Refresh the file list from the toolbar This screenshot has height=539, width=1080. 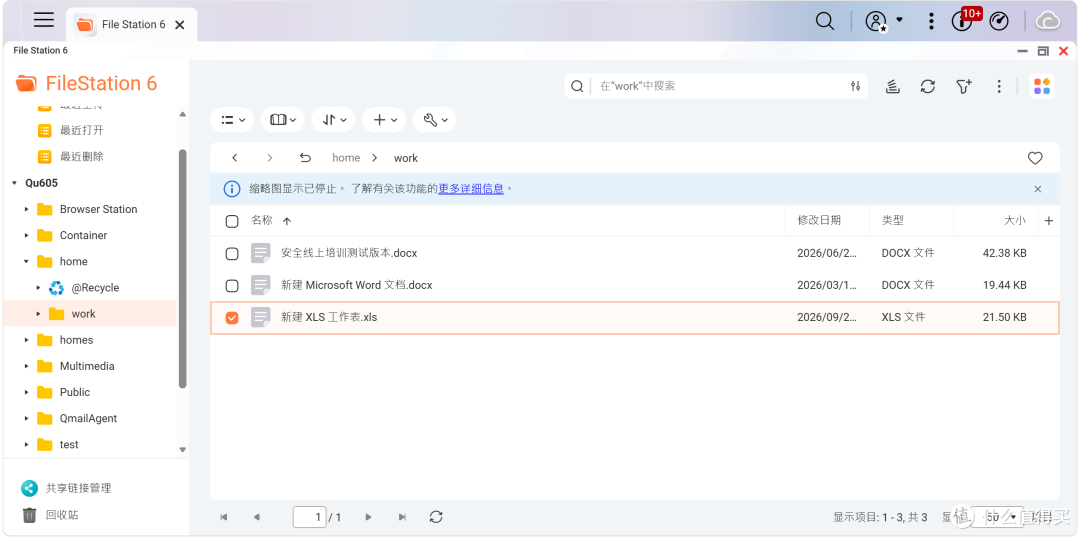(x=928, y=86)
